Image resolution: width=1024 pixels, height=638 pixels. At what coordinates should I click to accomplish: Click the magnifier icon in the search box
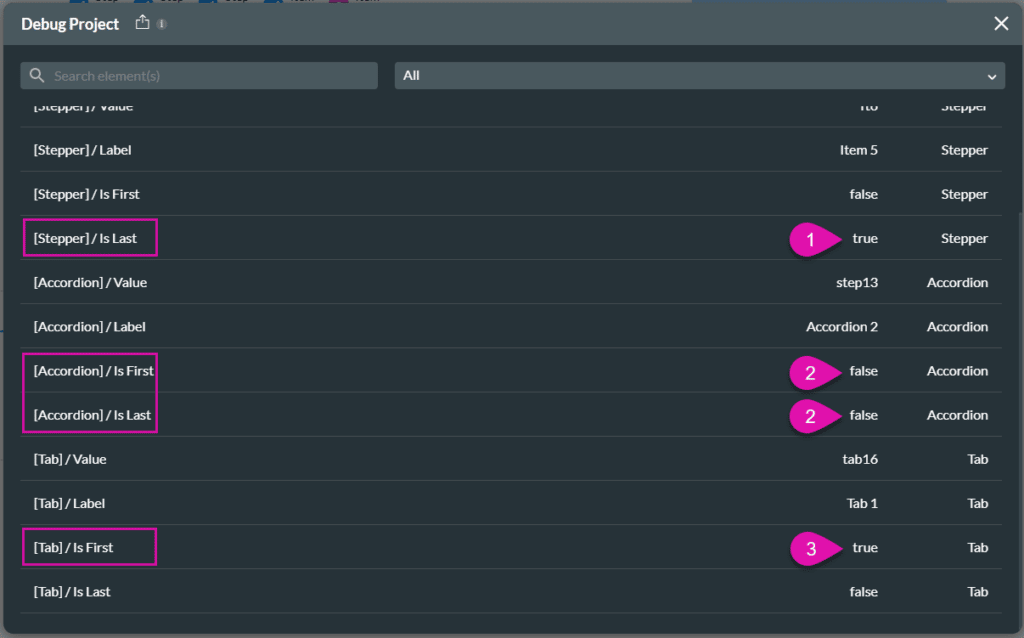pos(38,76)
